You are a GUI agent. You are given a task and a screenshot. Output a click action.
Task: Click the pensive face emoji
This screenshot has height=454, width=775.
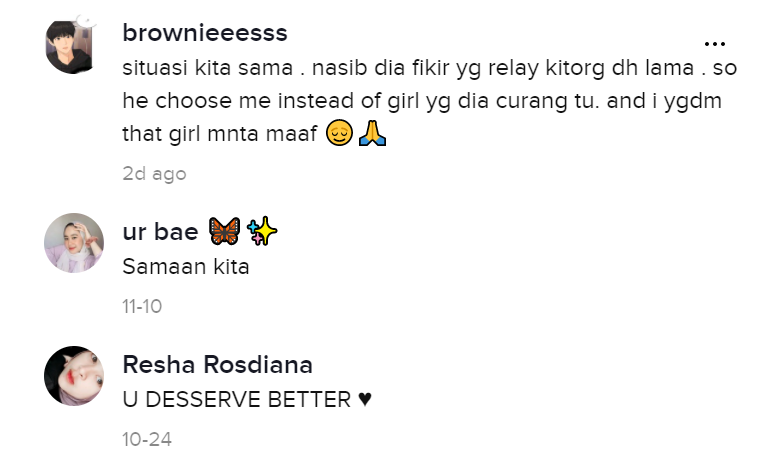tap(339, 133)
